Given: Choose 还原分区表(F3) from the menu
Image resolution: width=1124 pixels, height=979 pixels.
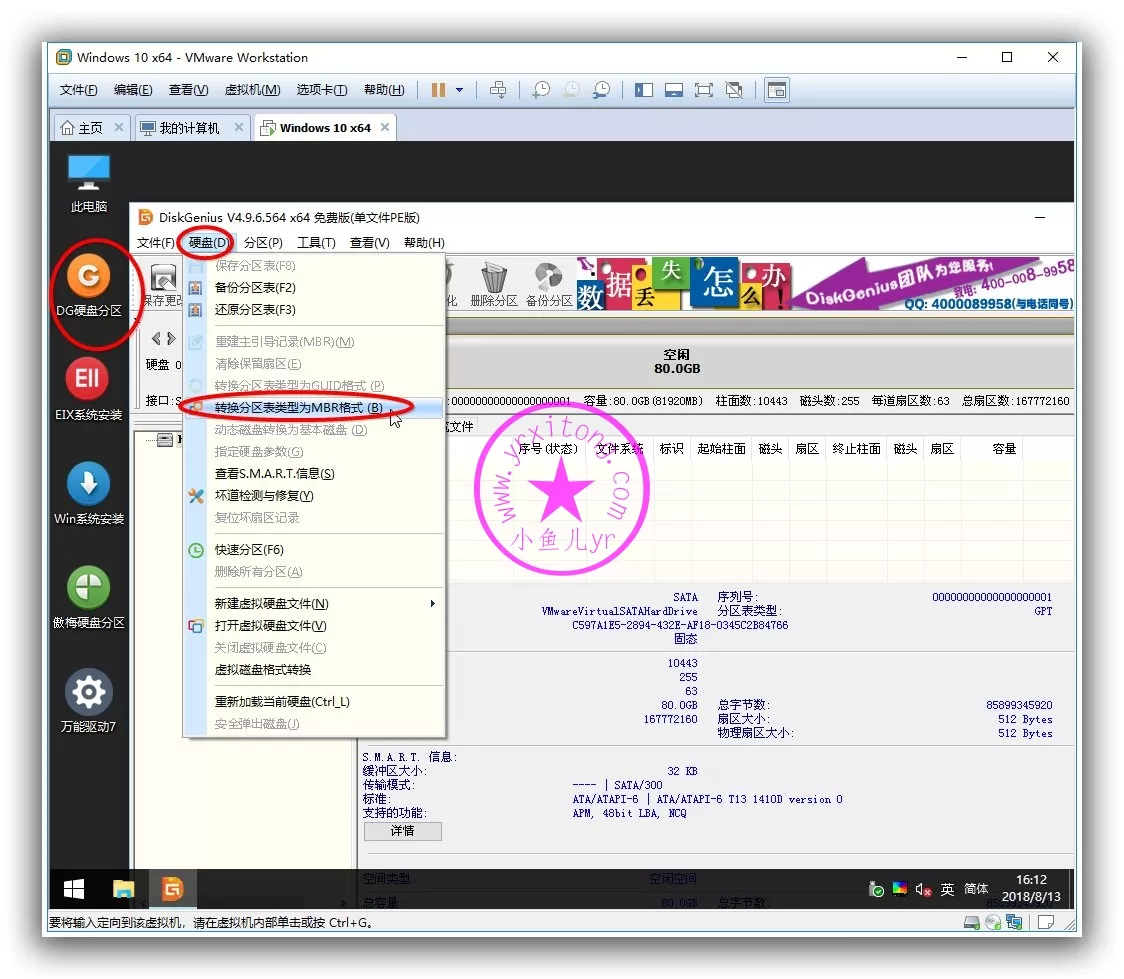Looking at the screenshot, I should [315, 310].
